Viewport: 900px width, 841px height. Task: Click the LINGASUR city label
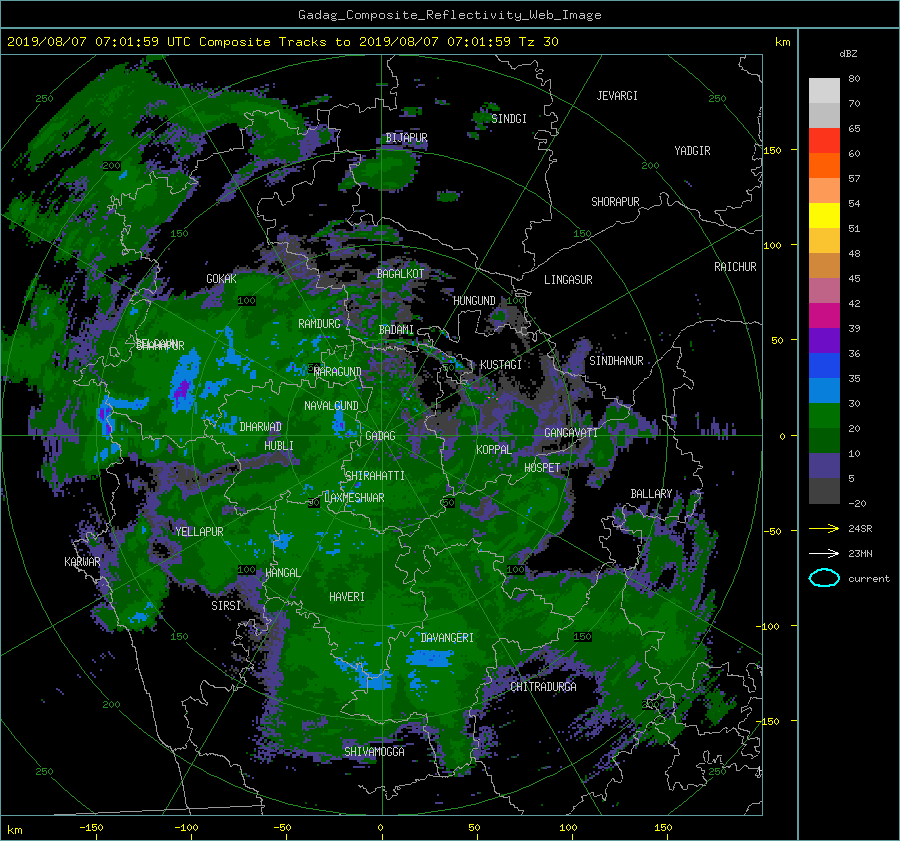click(568, 280)
